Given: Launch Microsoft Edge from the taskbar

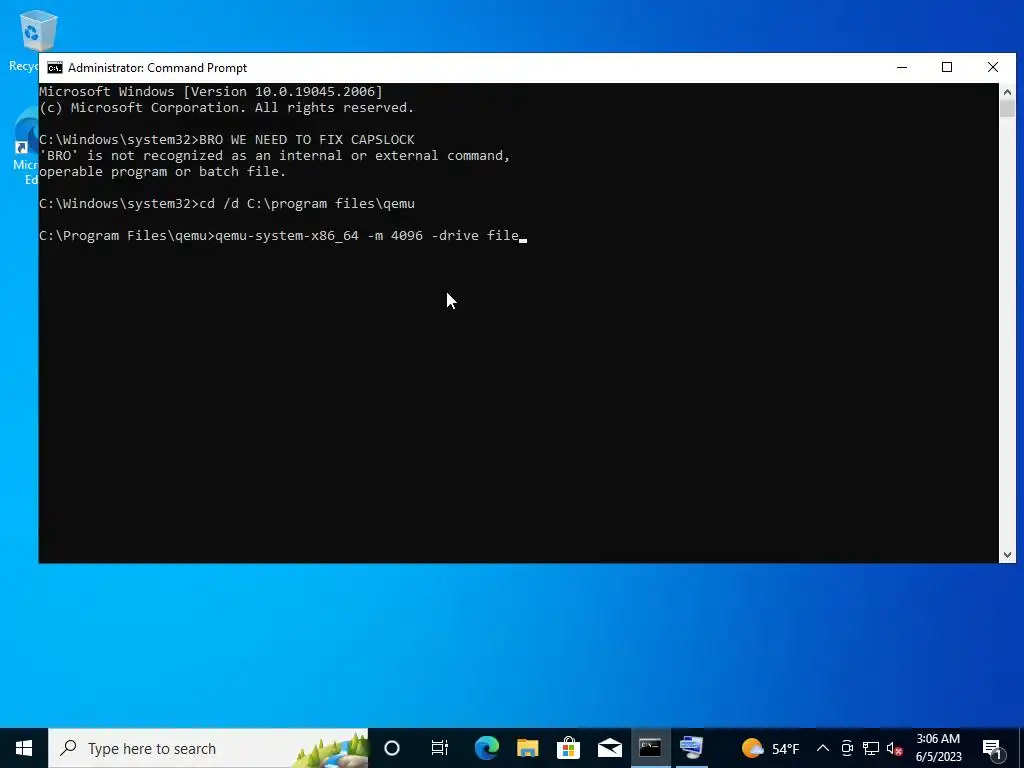Looking at the screenshot, I should pyautogui.click(x=487, y=748).
